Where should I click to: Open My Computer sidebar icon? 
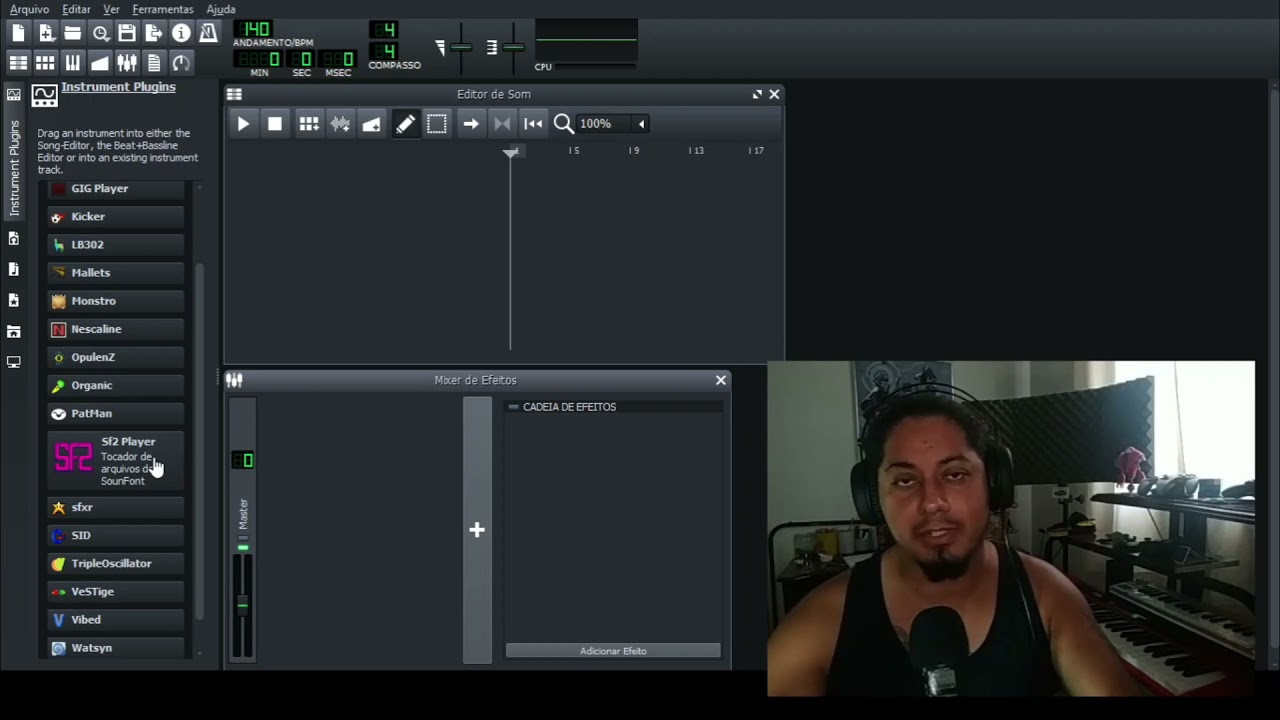14,362
